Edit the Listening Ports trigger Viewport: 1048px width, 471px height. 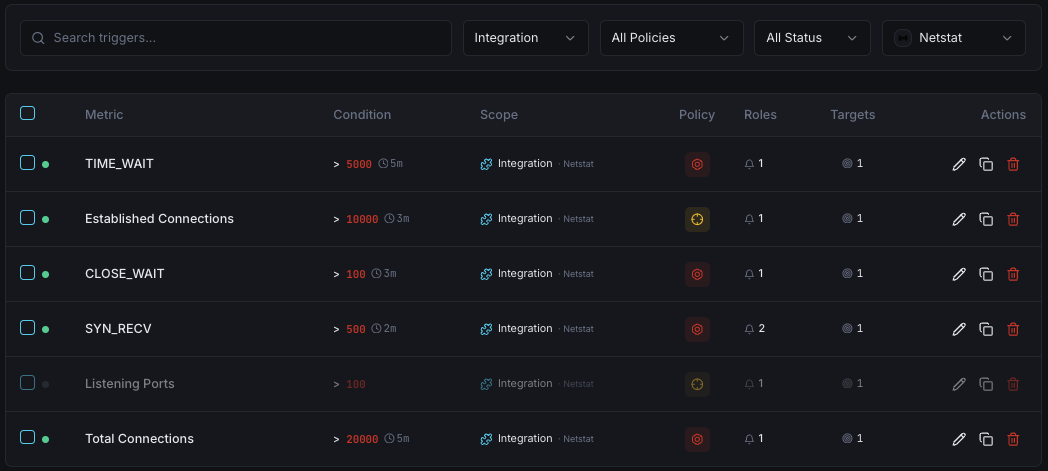point(959,384)
